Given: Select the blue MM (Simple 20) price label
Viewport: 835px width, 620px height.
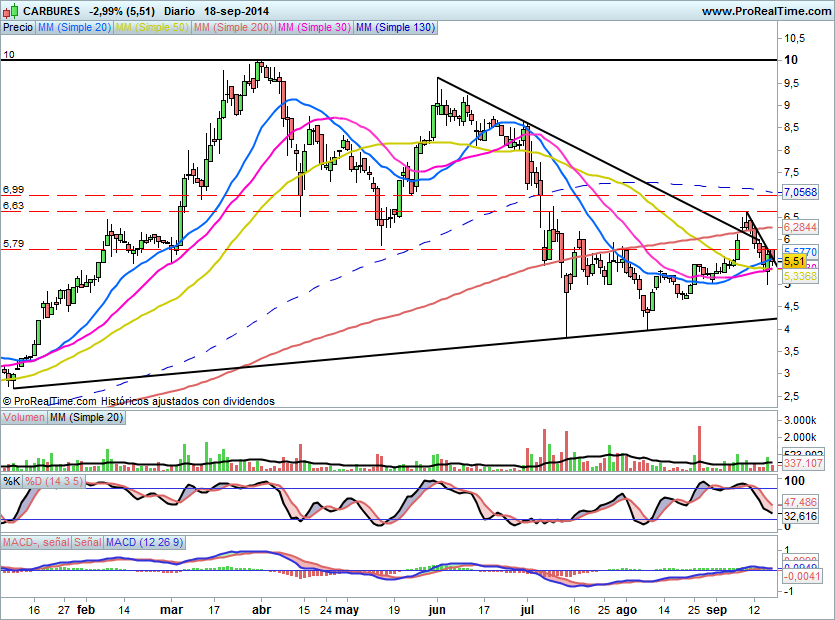Looking at the screenshot, I should (75, 28).
